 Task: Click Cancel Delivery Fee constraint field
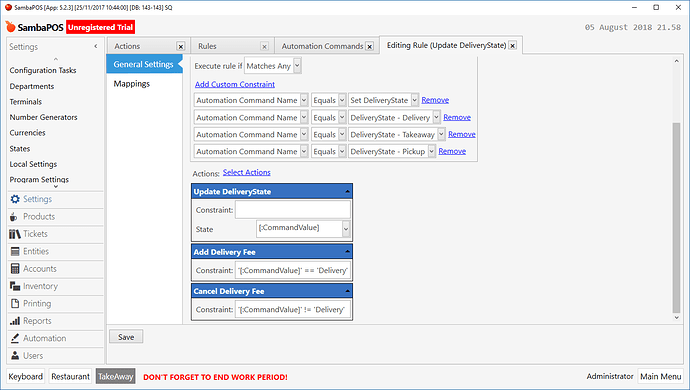click(x=293, y=310)
